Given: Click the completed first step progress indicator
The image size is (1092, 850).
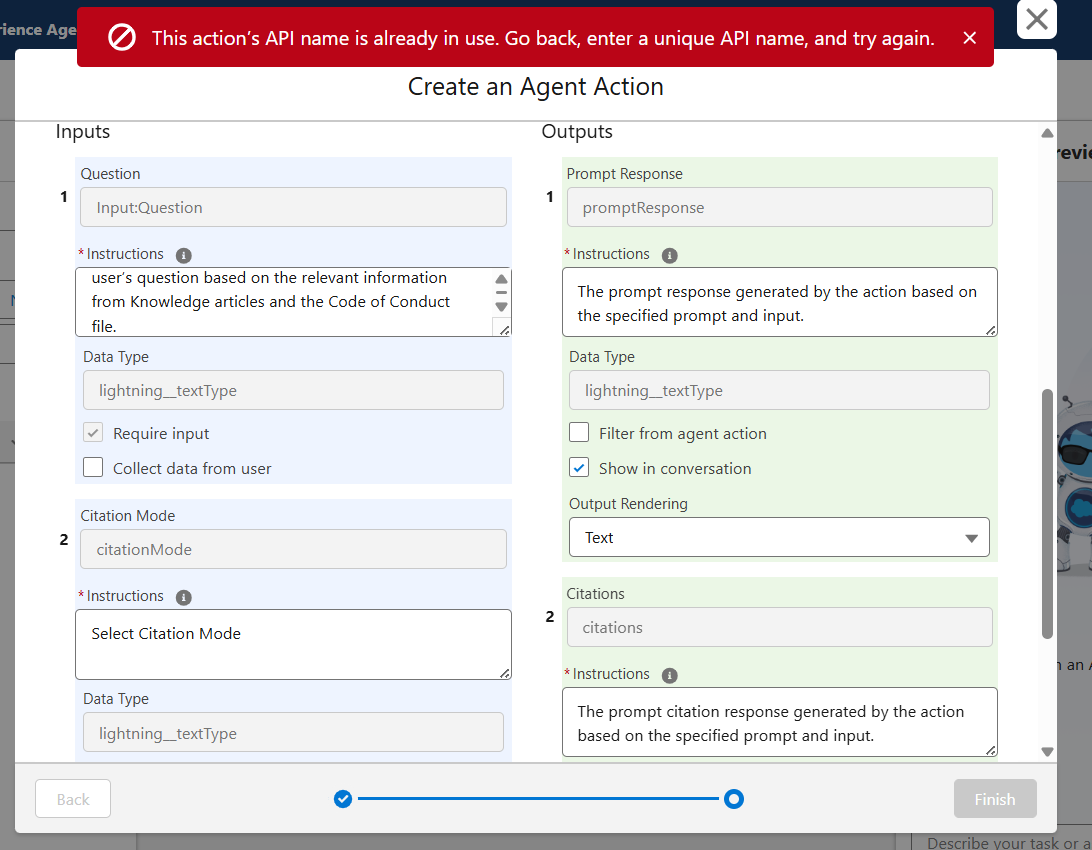Looking at the screenshot, I should (x=343, y=798).
